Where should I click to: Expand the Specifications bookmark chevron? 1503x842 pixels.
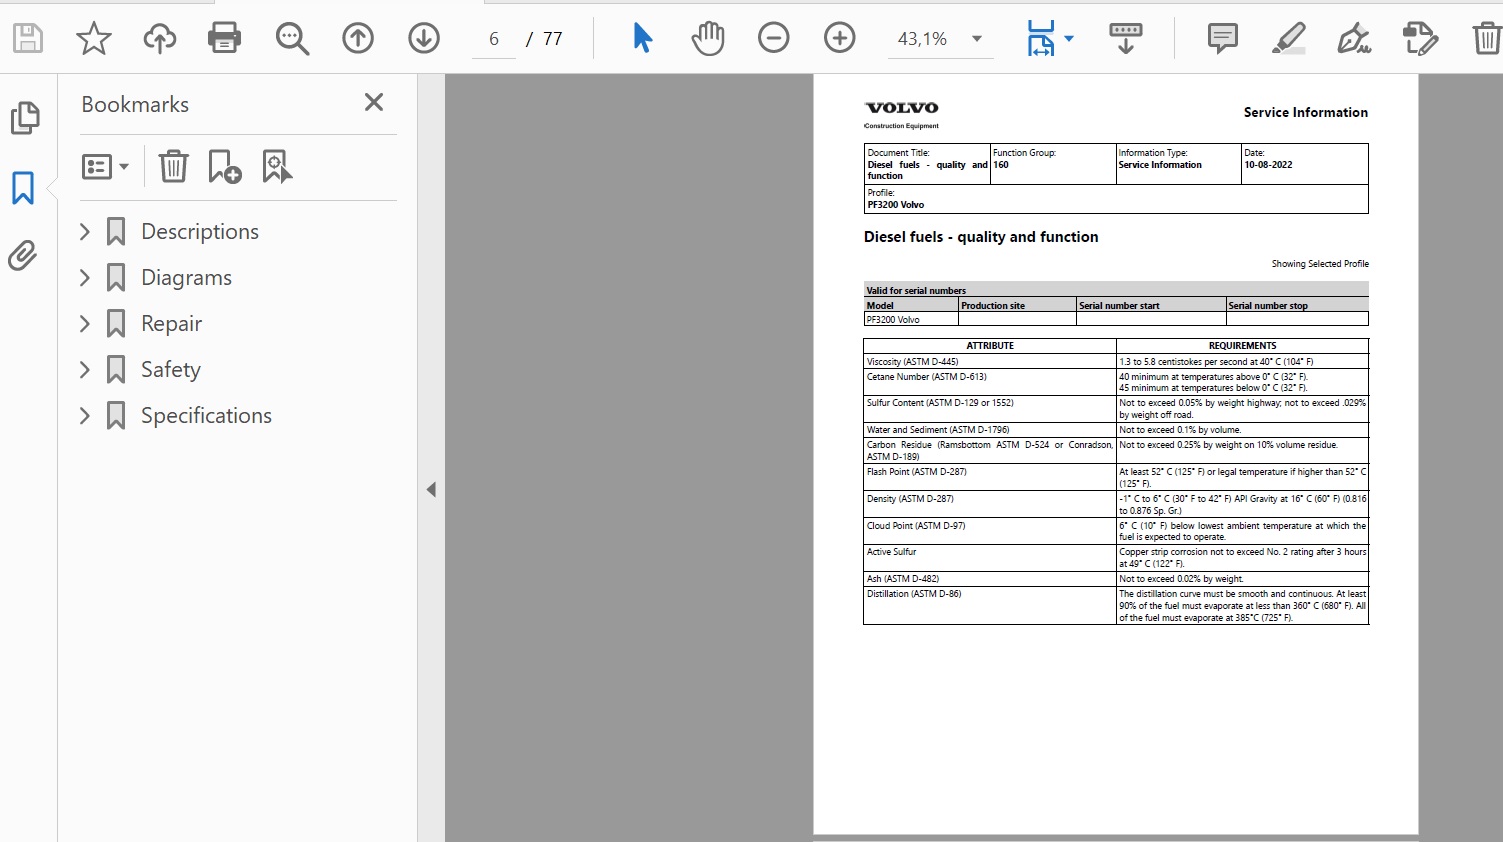pyautogui.click(x=85, y=416)
